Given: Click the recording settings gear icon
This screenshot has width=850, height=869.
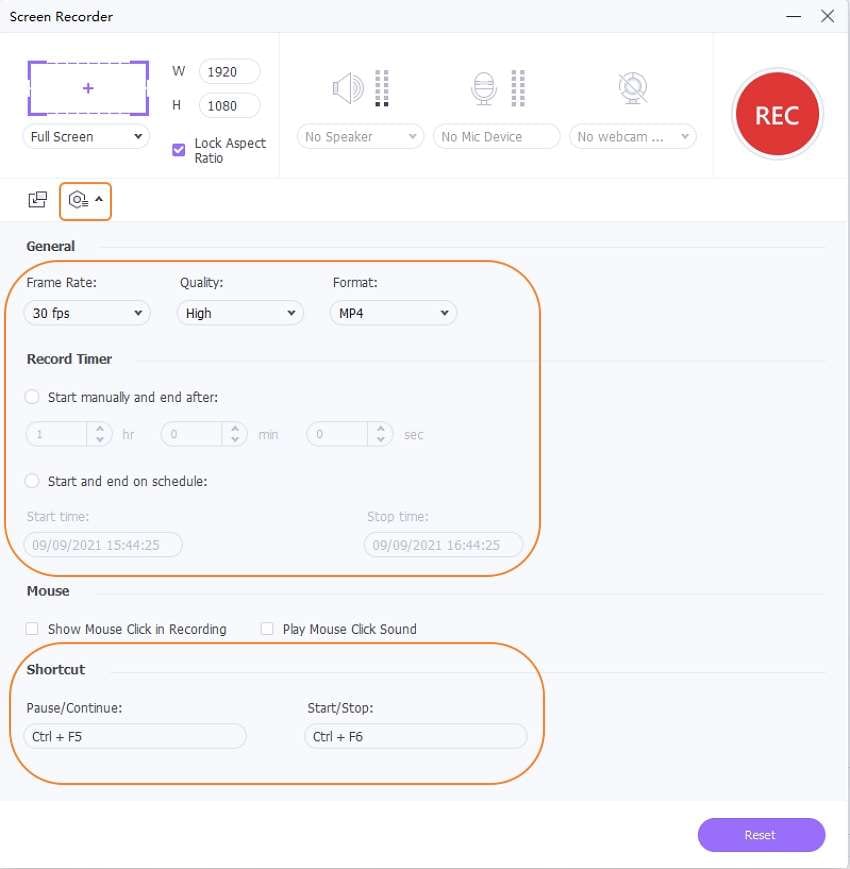Looking at the screenshot, I should coord(79,200).
